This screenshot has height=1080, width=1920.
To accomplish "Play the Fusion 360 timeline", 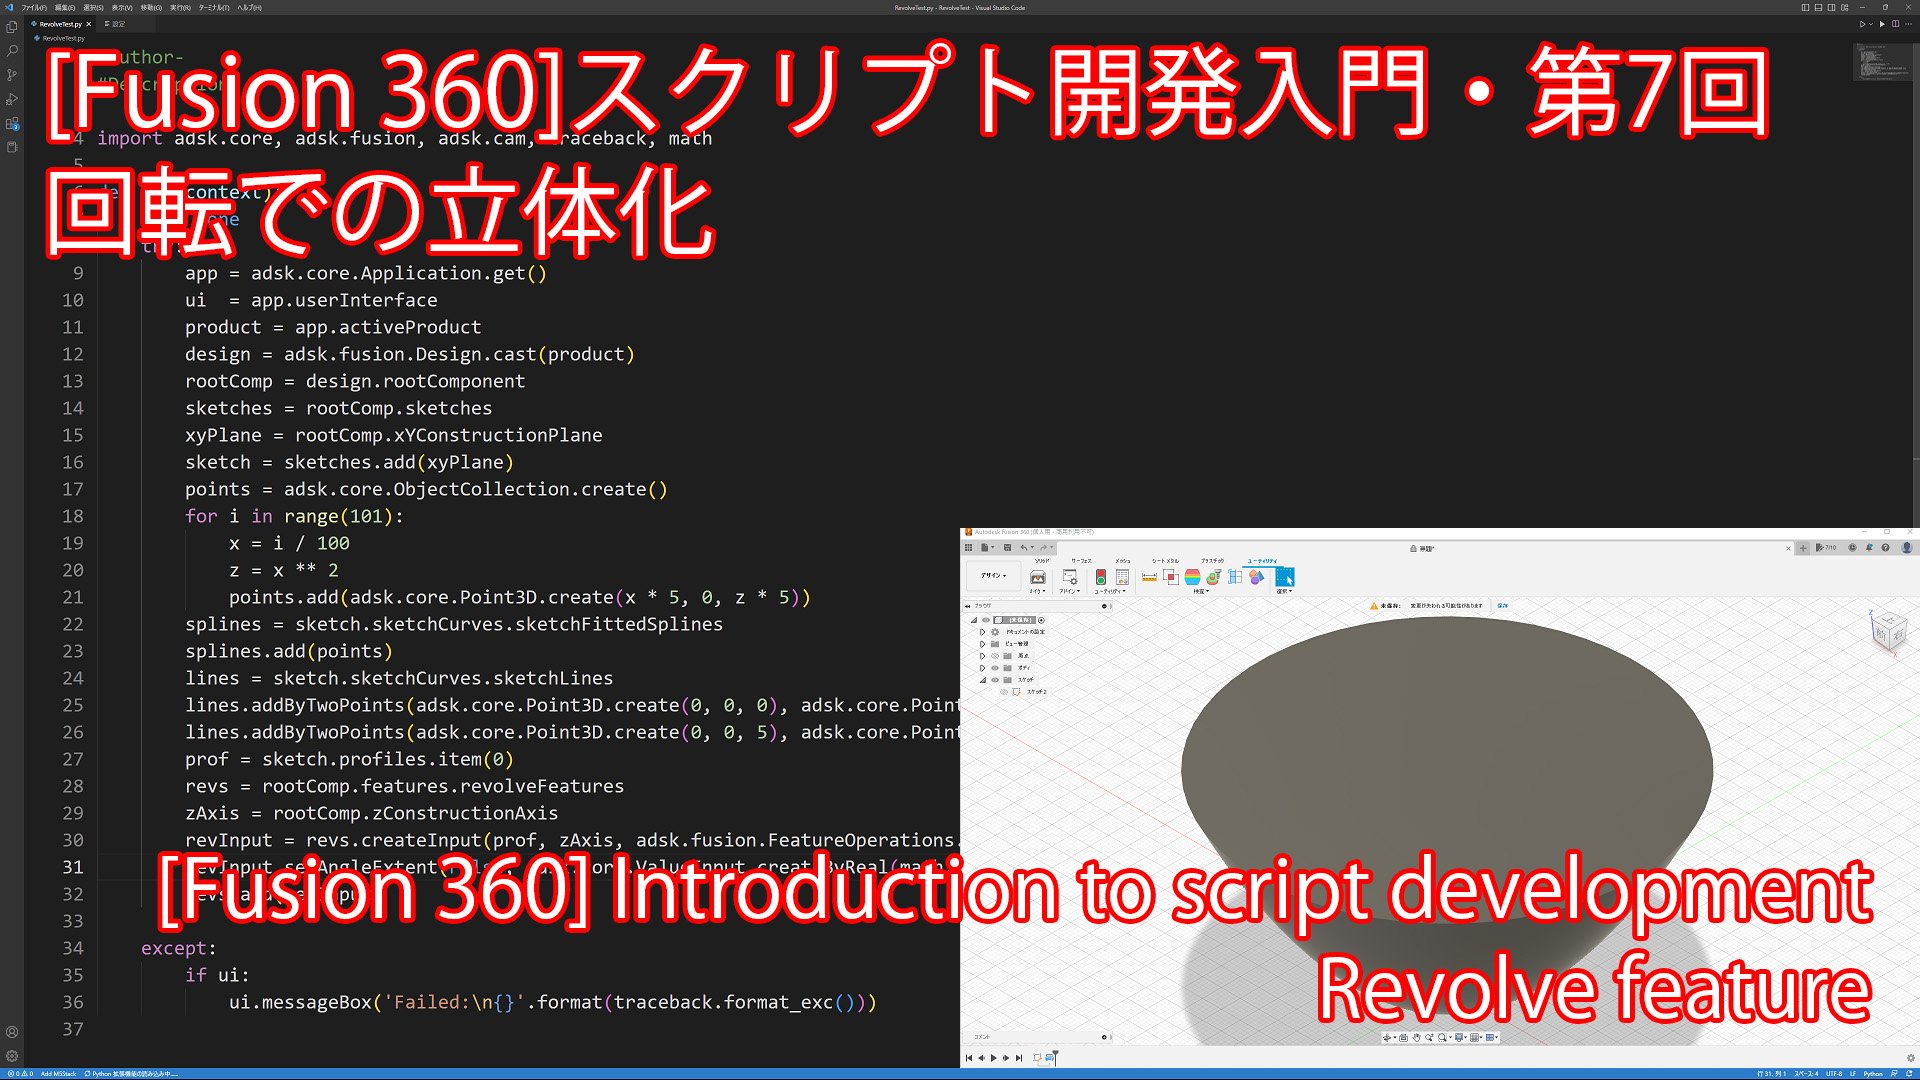I will pos(993,1058).
